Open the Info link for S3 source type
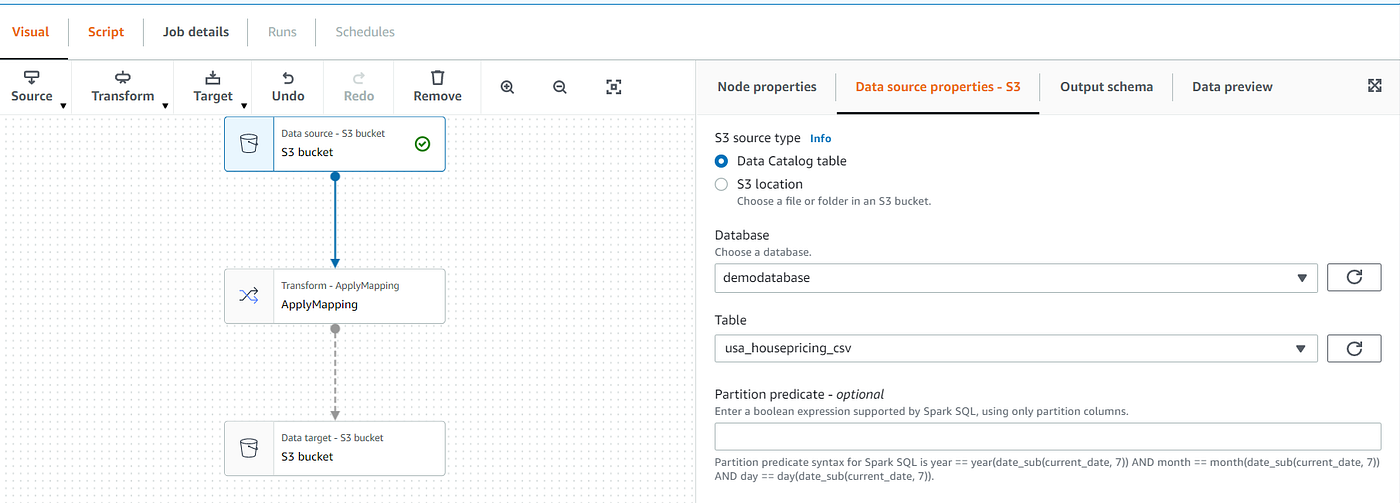The width and height of the screenshot is (1400, 503). tap(820, 138)
